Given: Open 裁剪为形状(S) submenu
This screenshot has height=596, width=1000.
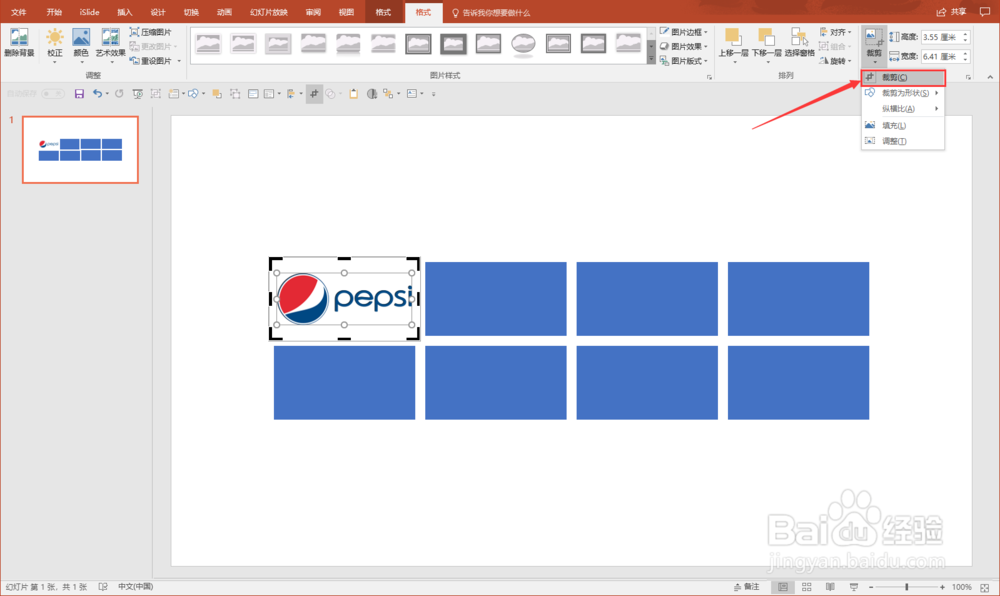Looking at the screenshot, I should tap(903, 93).
